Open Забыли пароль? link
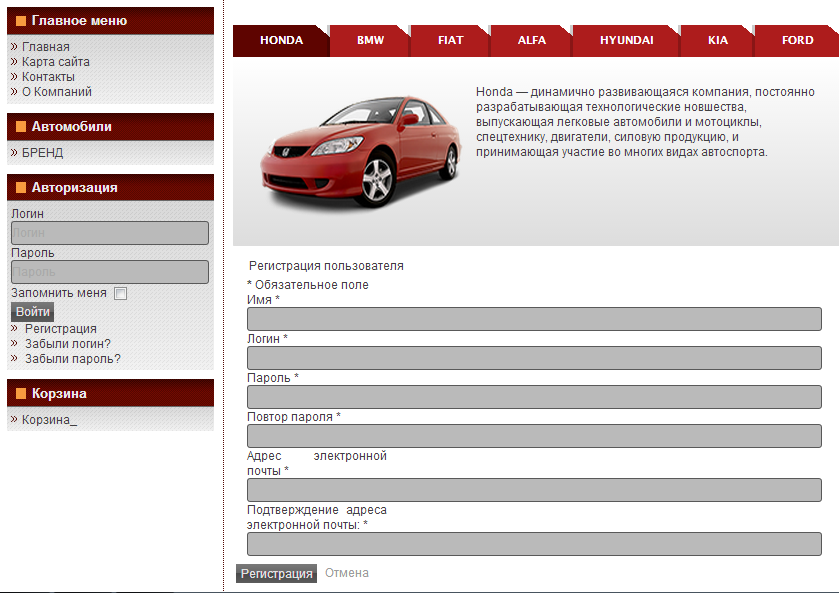This screenshot has width=839, height=593. point(73,359)
